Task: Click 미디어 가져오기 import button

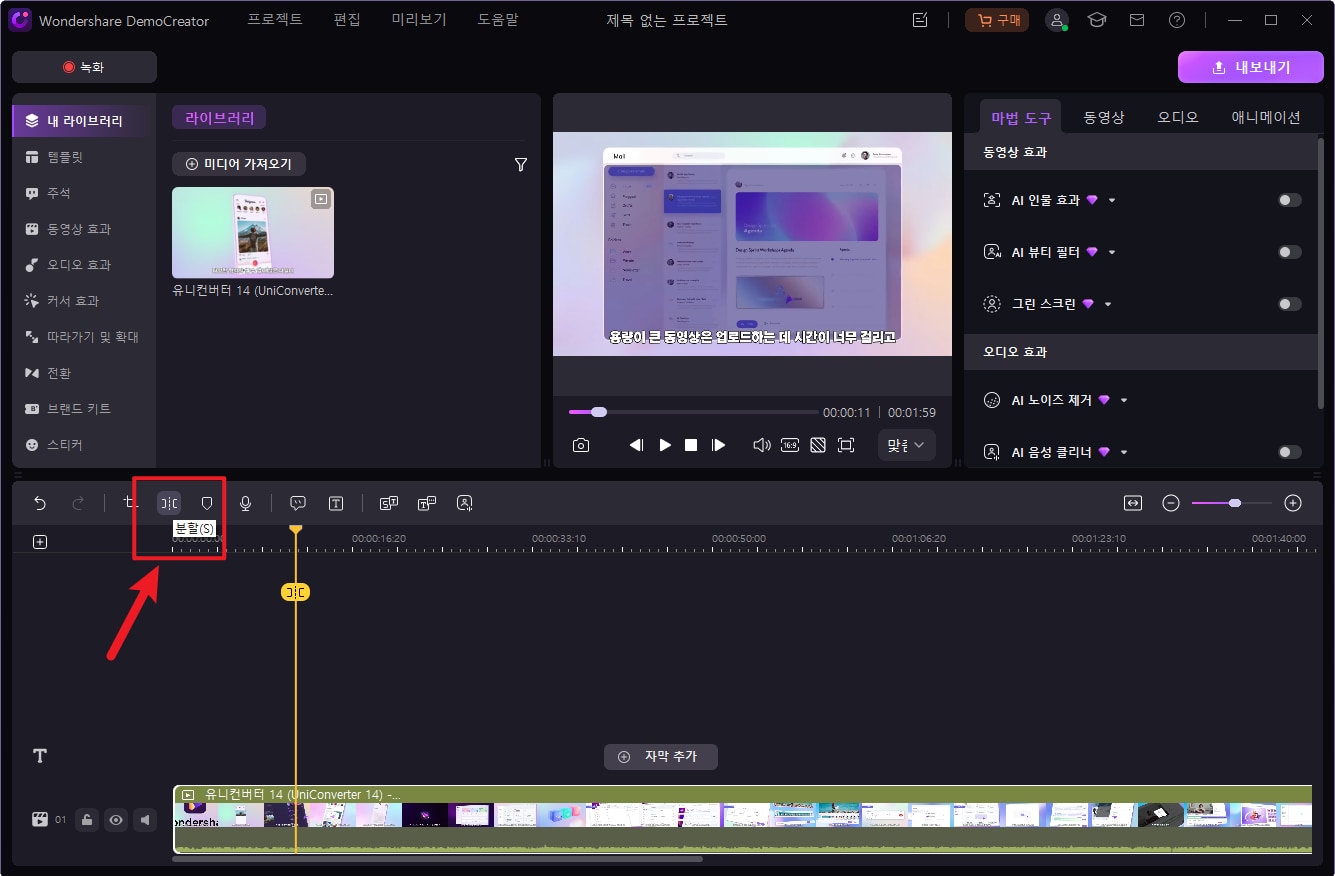Action: pyautogui.click(x=239, y=164)
